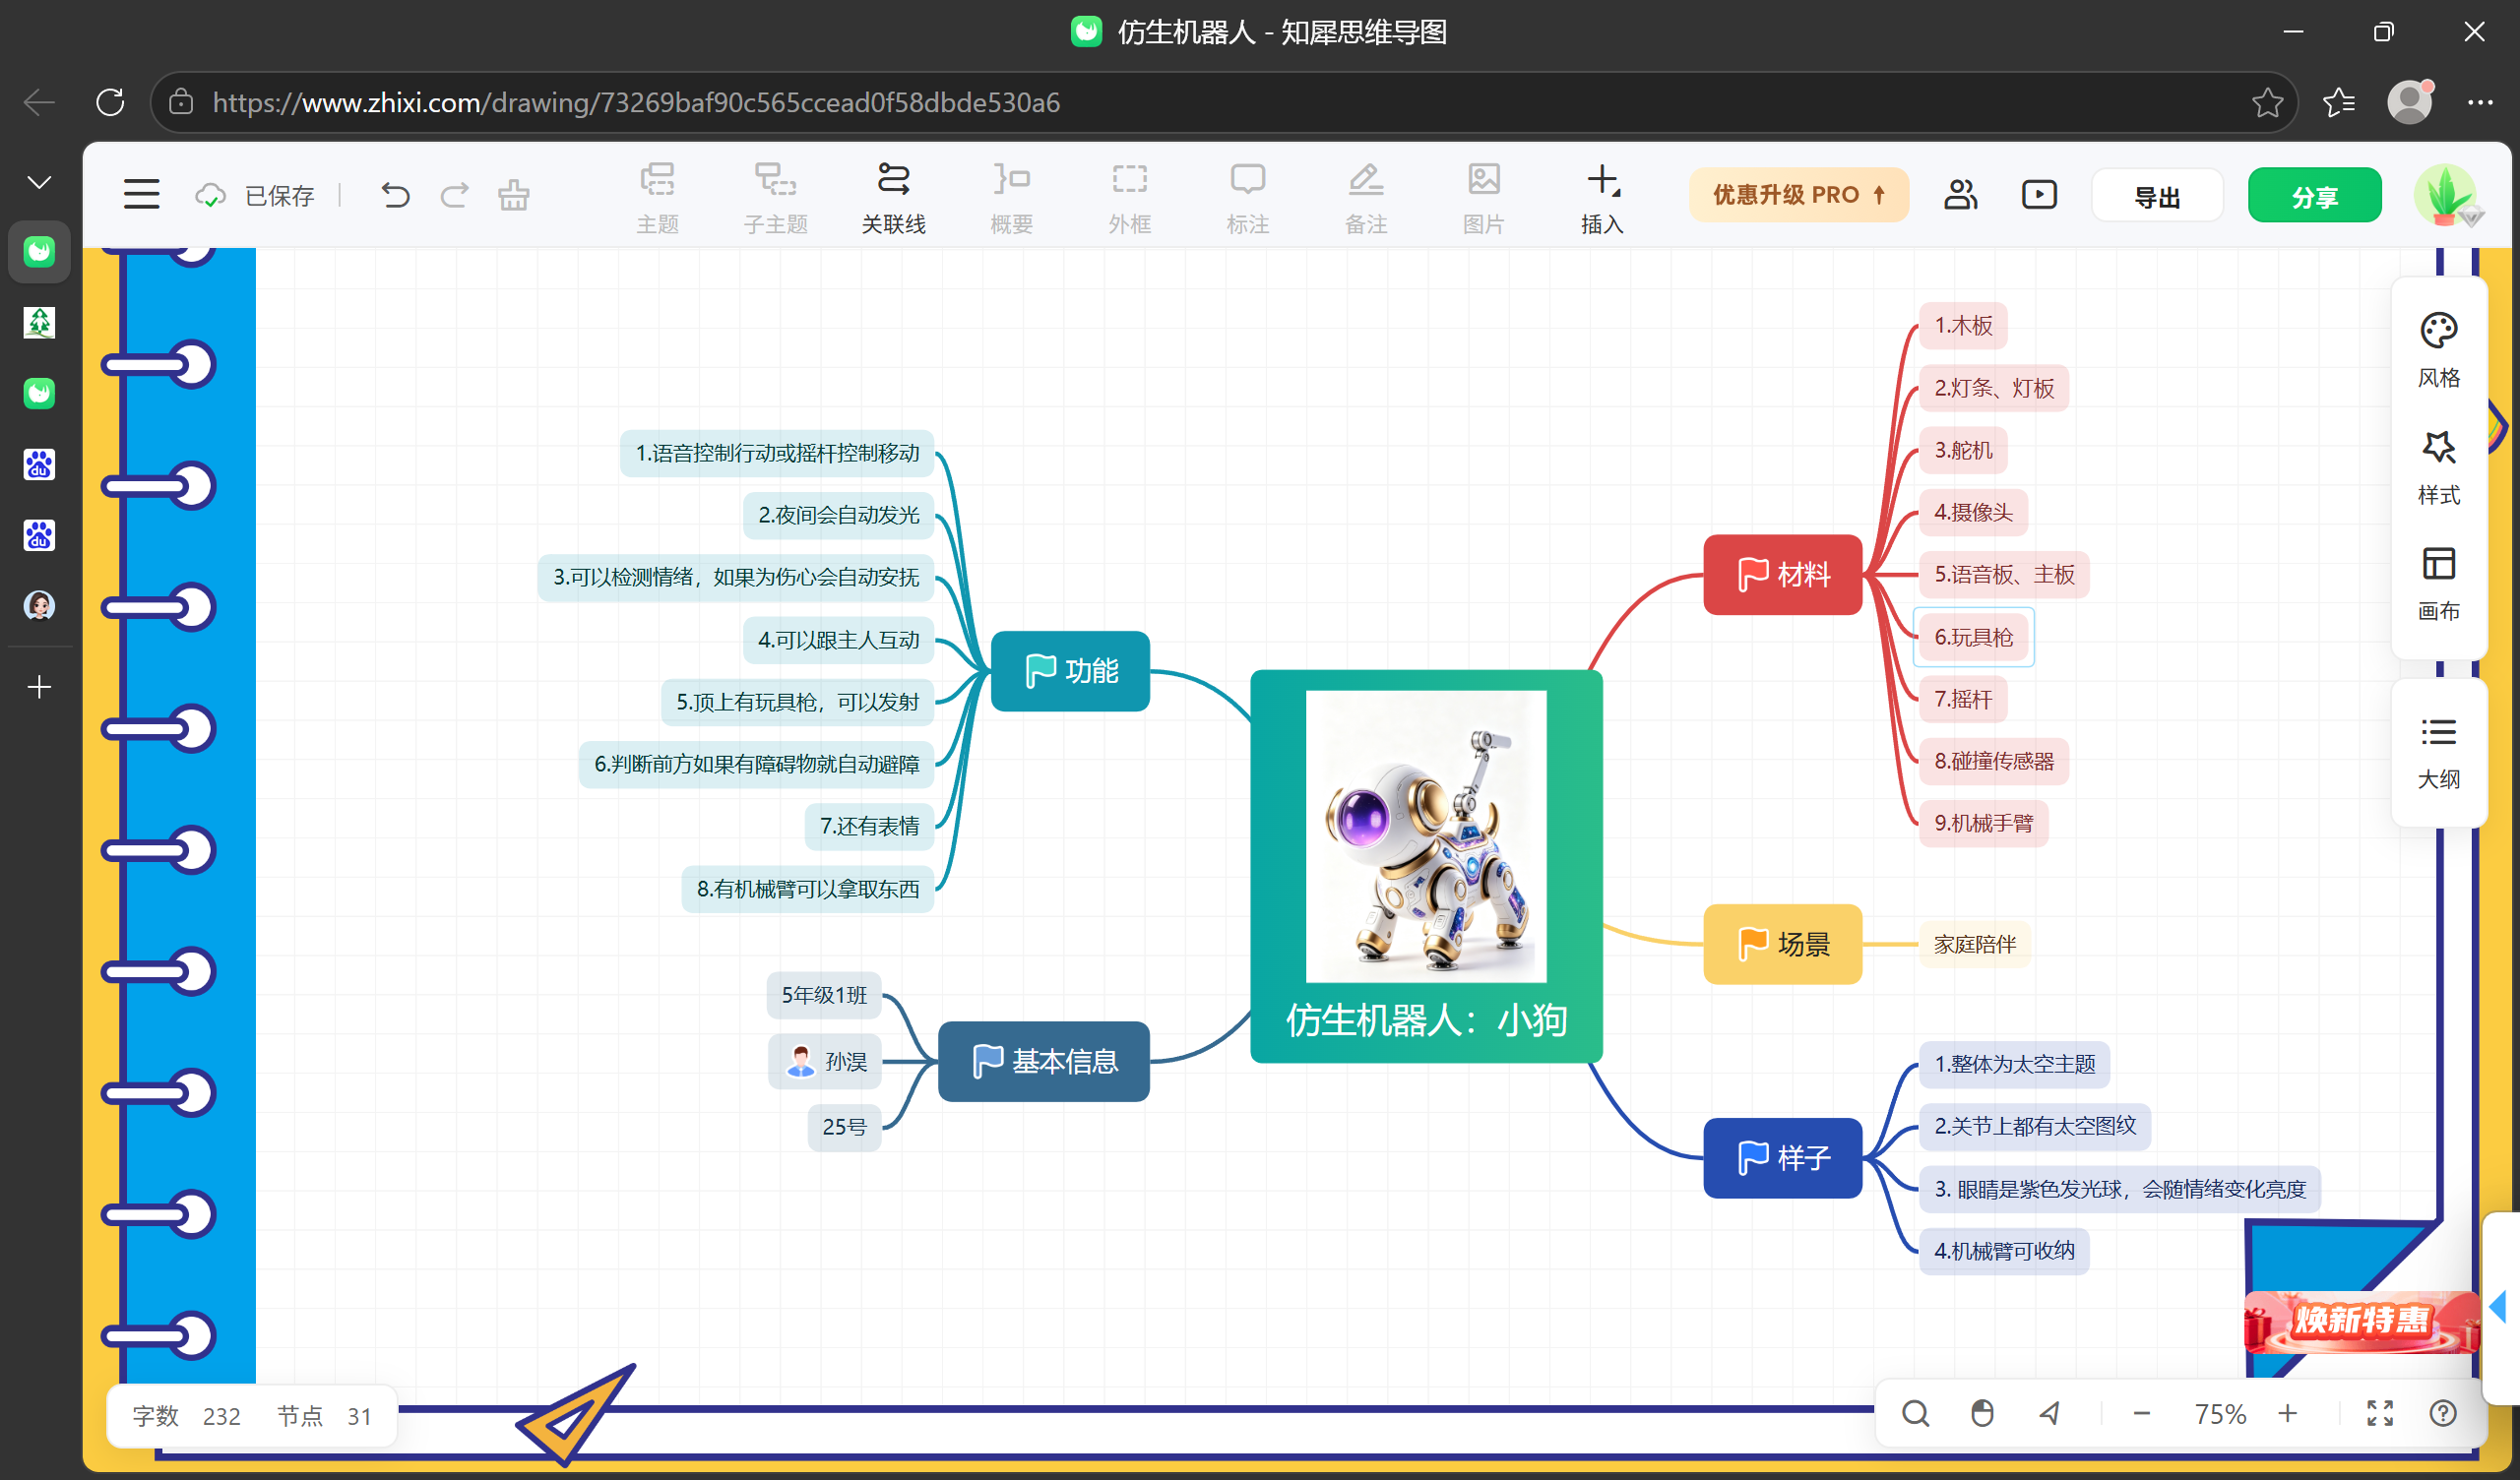Select the format painter brush icon
Image resolution: width=2520 pixels, height=1480 pixels.
[514, 195]
